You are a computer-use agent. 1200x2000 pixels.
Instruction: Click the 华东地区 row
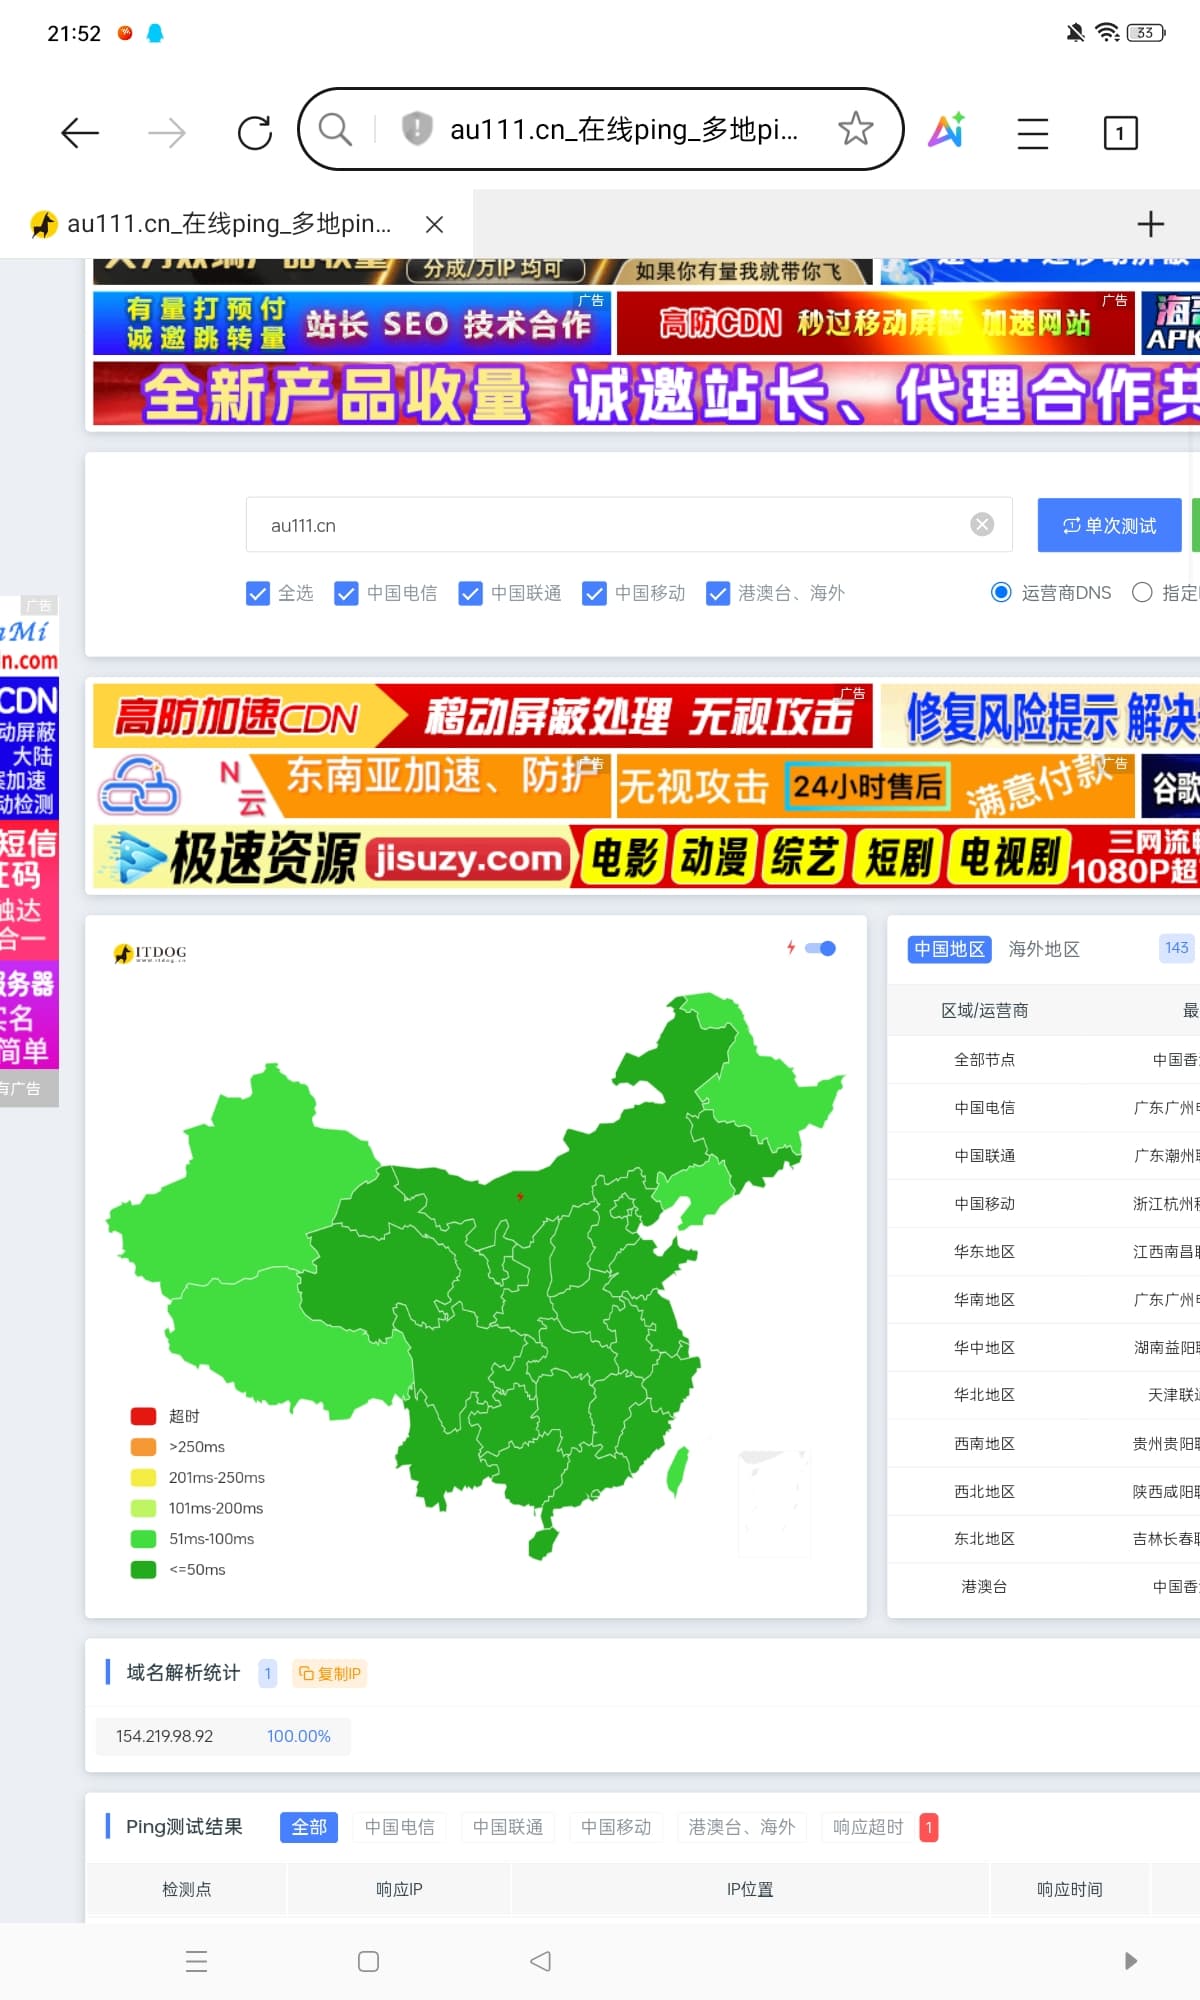coord(1043,1251)
